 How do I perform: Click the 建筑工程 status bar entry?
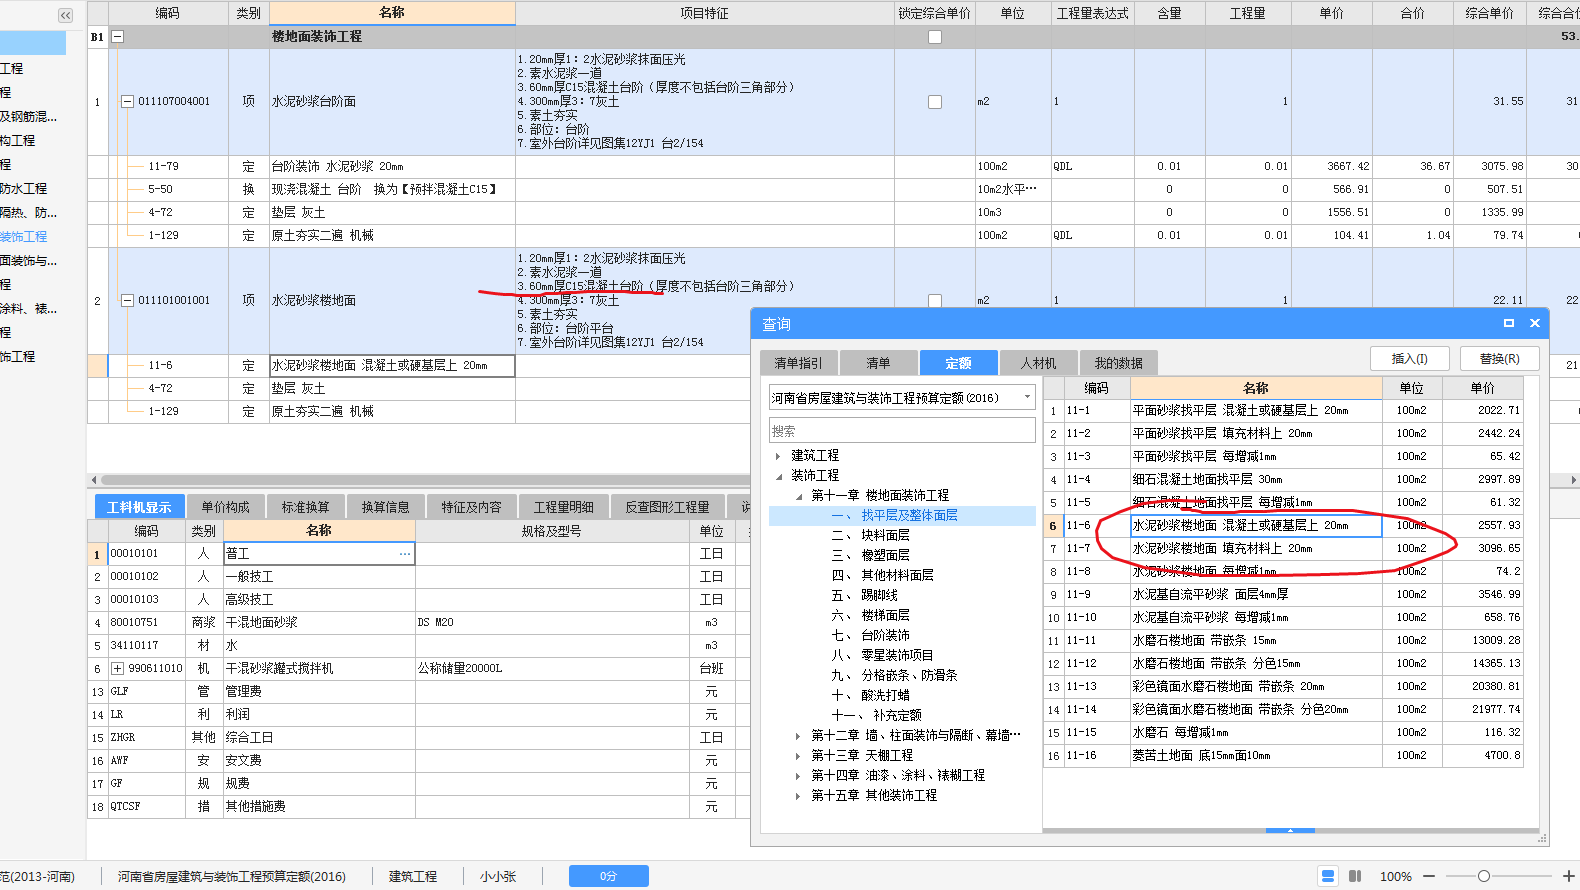(413, 876)
